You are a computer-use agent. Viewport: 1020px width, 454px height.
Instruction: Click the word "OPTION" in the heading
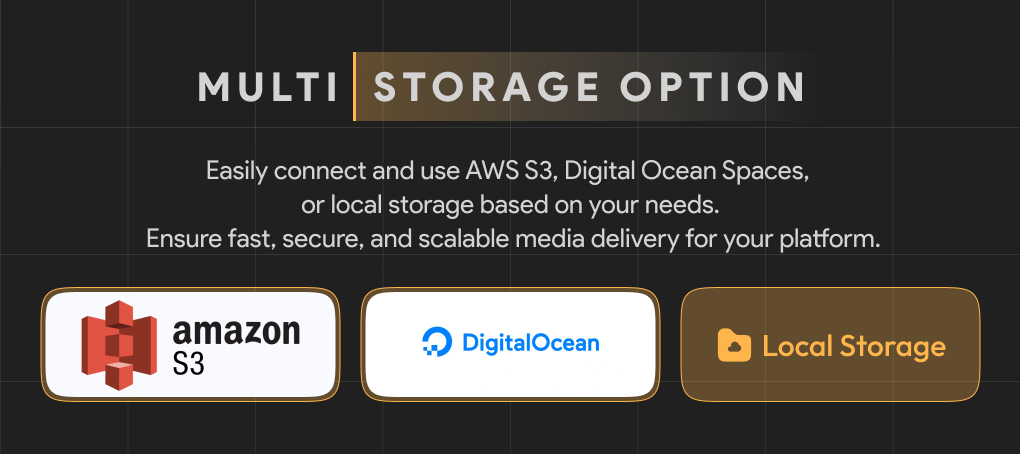click(712, 87)
